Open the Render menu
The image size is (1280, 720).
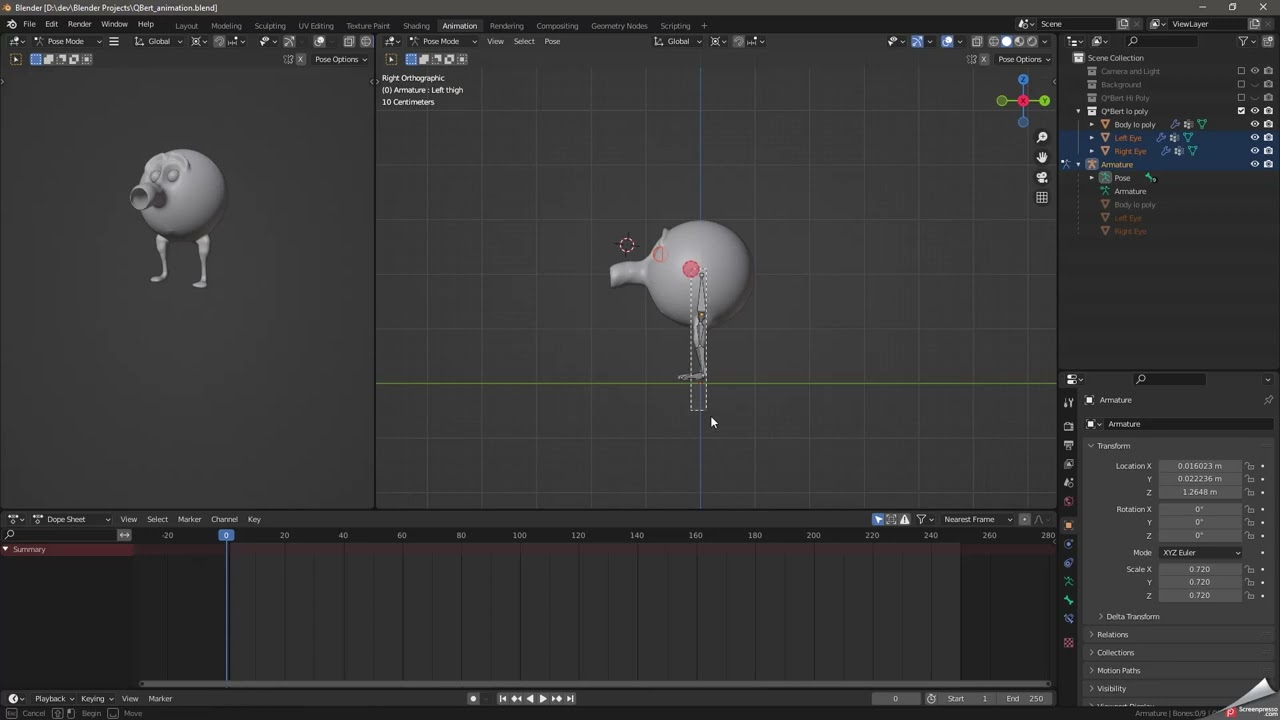pyautogui.click(x=79, y=24)
